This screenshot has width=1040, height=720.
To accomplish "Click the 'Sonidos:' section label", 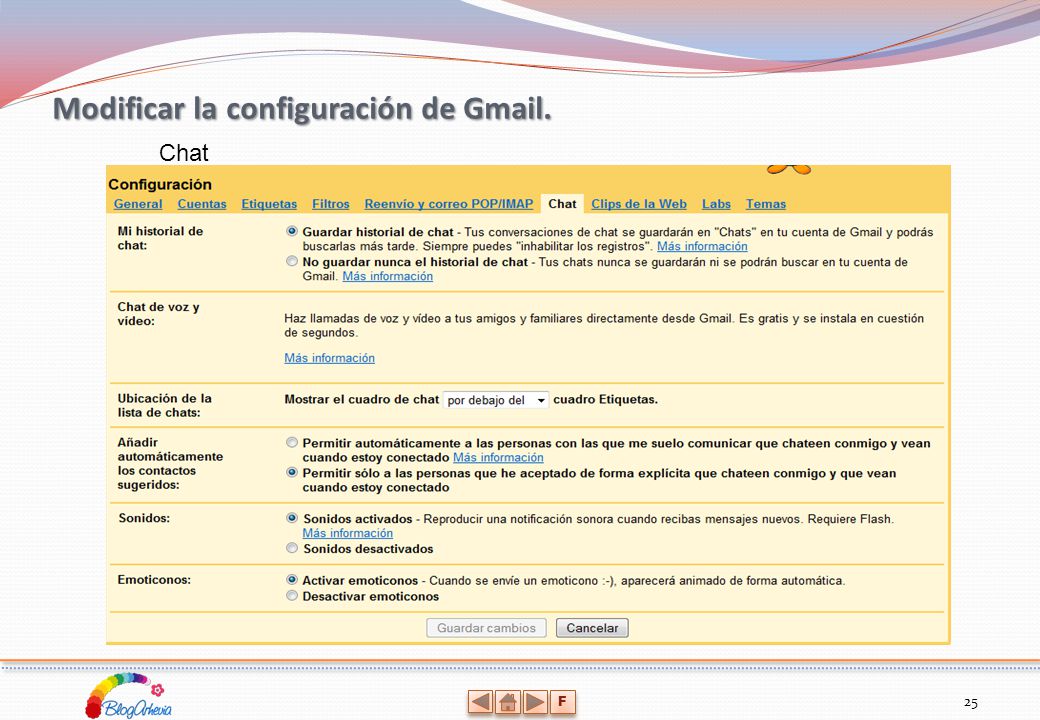I will point(144,518).
